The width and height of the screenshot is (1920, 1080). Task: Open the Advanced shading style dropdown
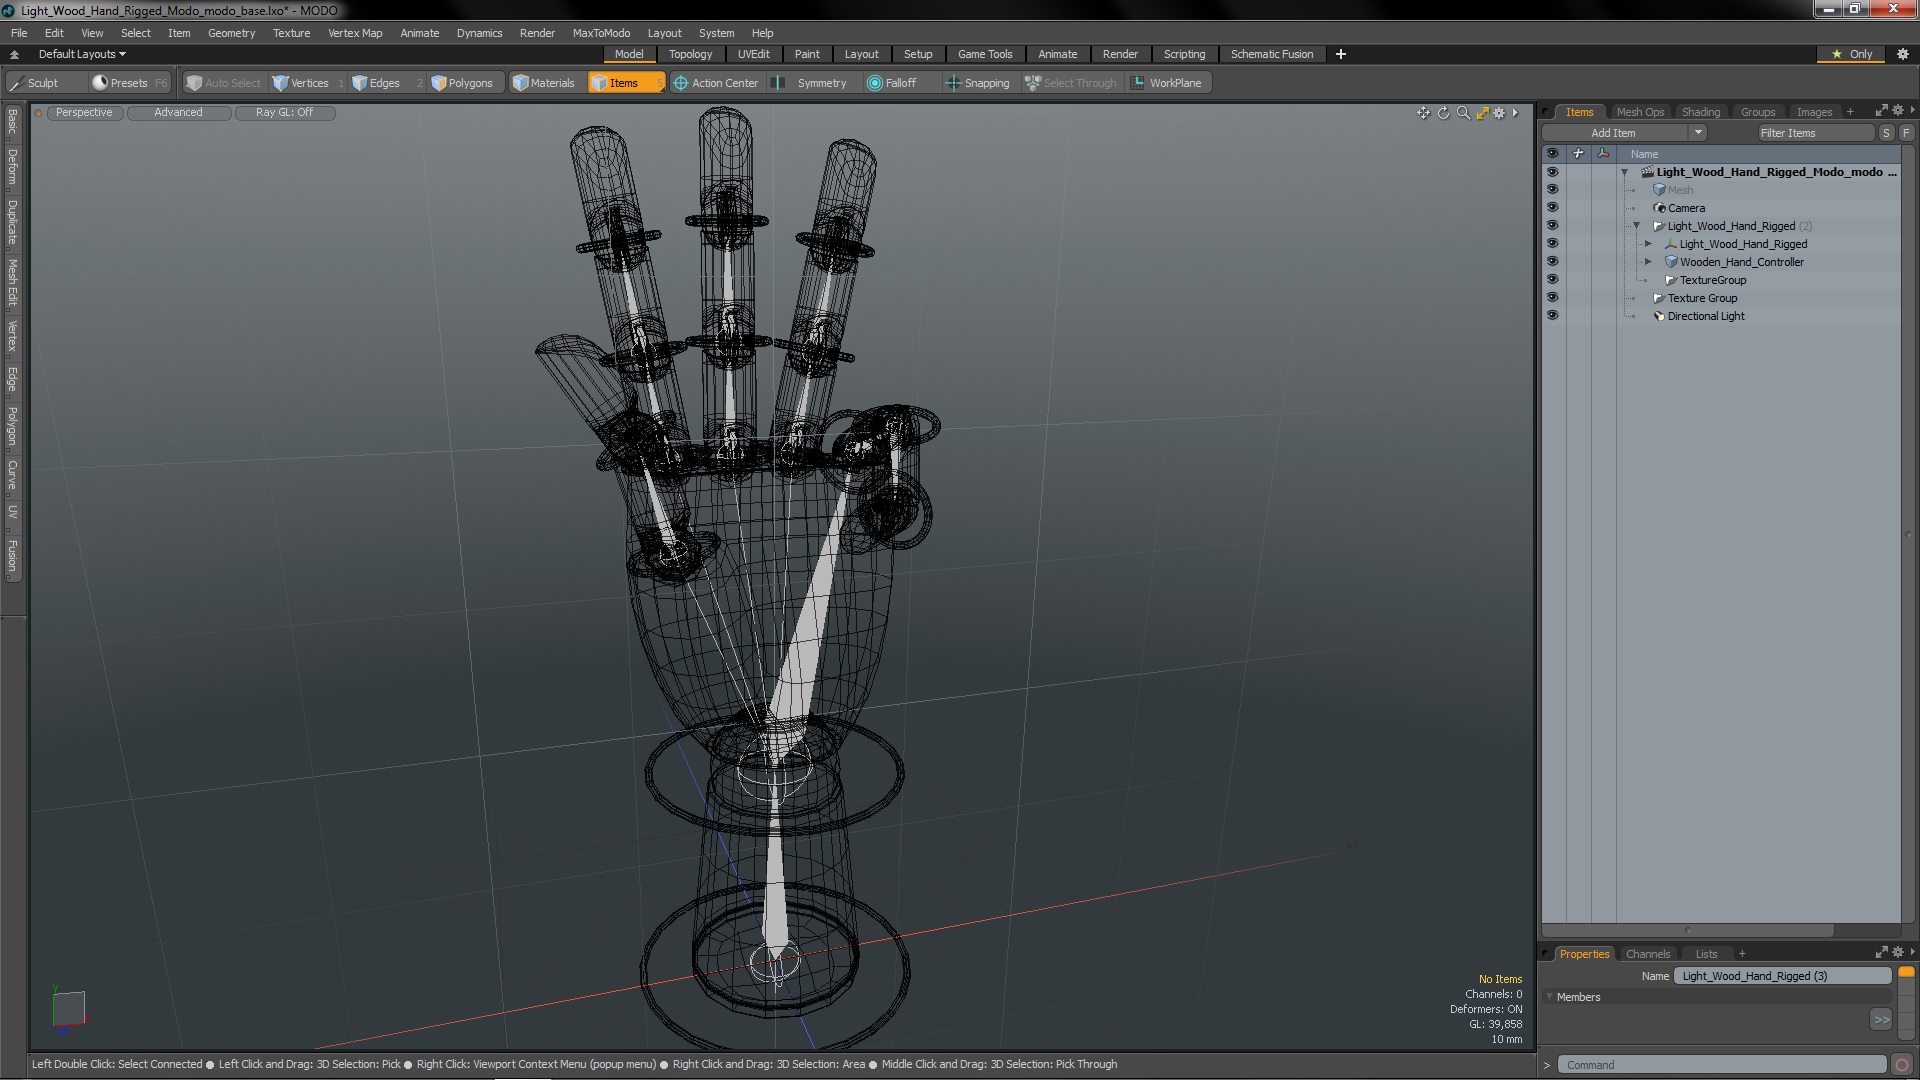178,113
